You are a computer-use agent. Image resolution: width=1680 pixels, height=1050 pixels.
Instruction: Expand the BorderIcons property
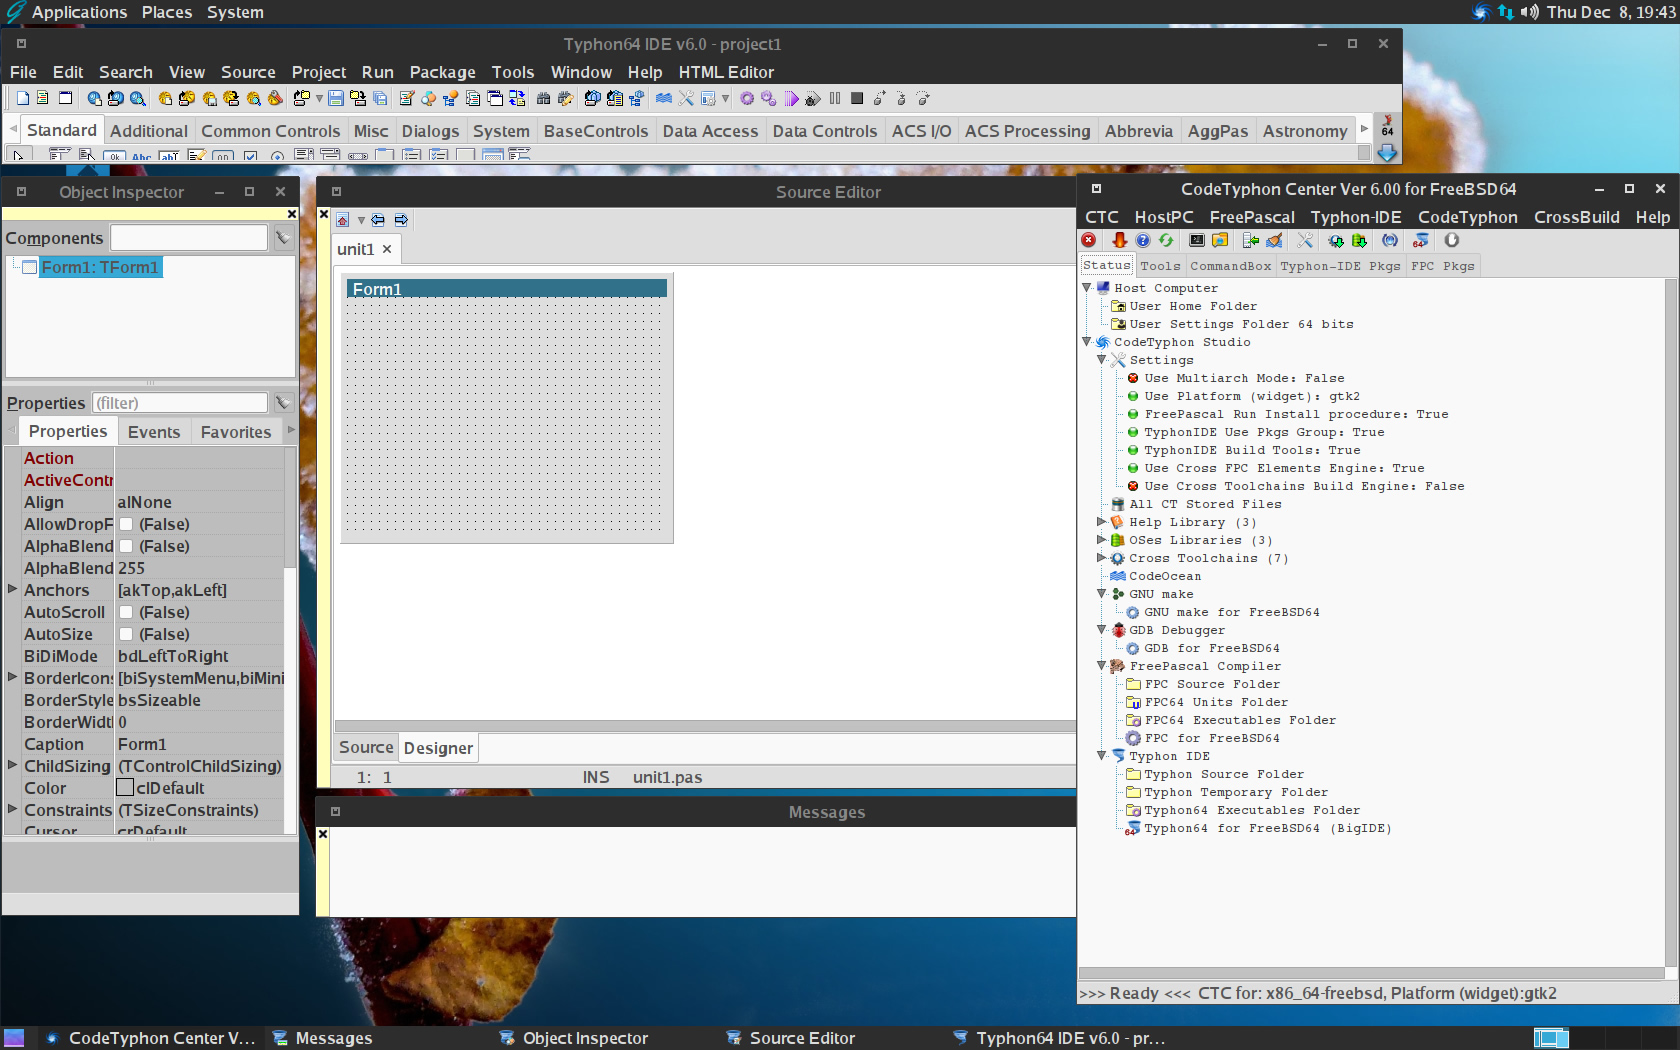12,677
